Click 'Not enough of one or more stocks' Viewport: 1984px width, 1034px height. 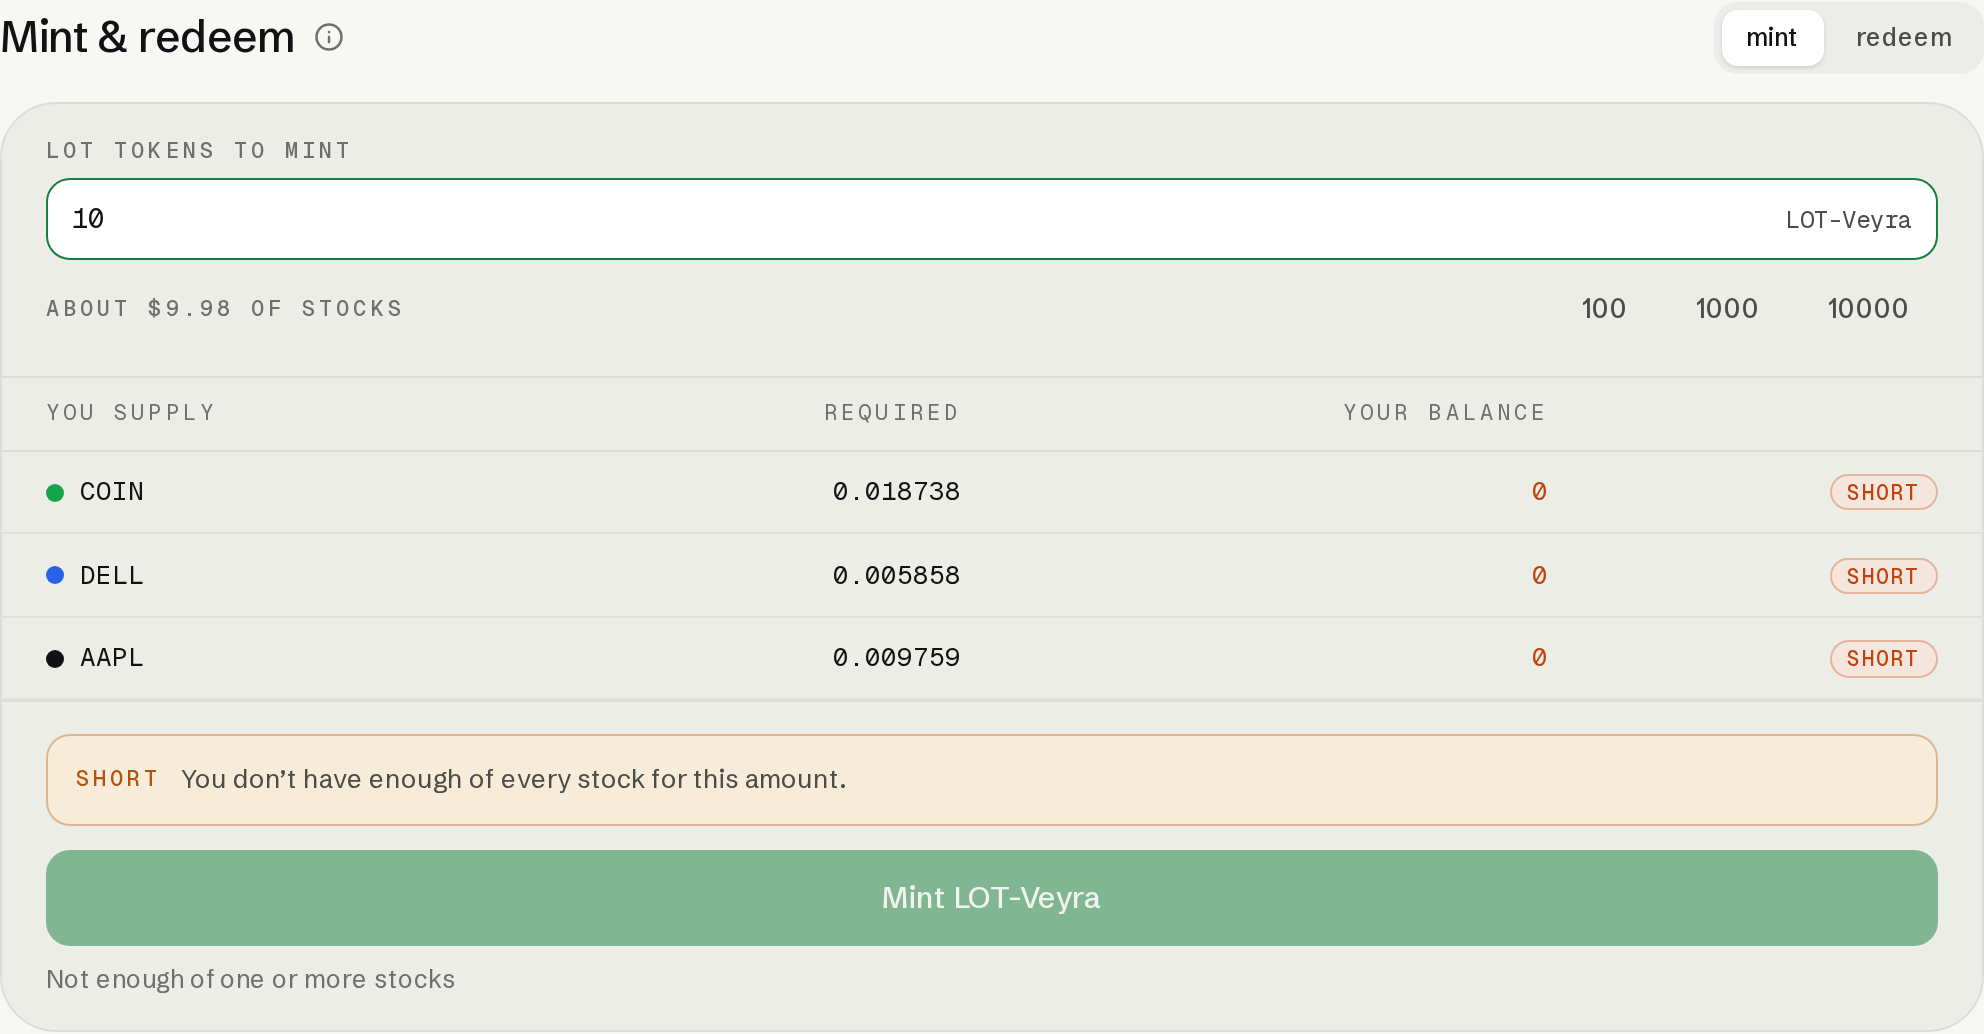click(251, 979)
